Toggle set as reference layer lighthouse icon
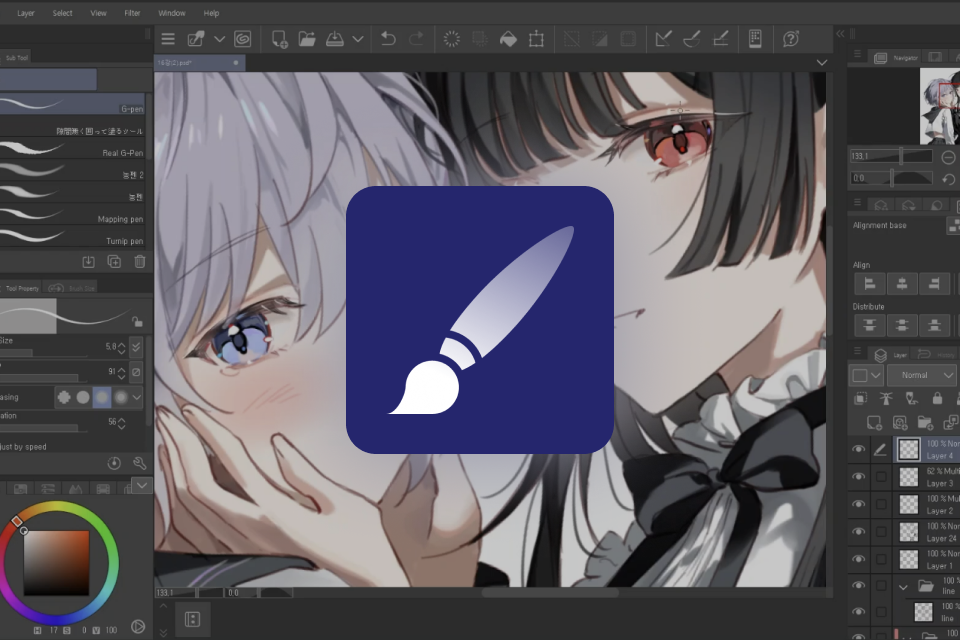This screenshot has width=960, height=640. (x=886, y=399)
